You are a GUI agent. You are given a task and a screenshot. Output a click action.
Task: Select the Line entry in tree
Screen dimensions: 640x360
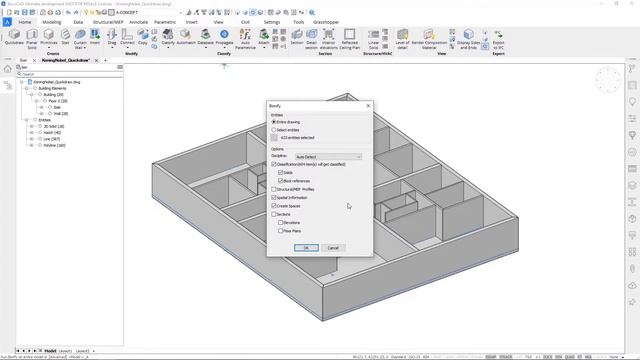[52, 139]
